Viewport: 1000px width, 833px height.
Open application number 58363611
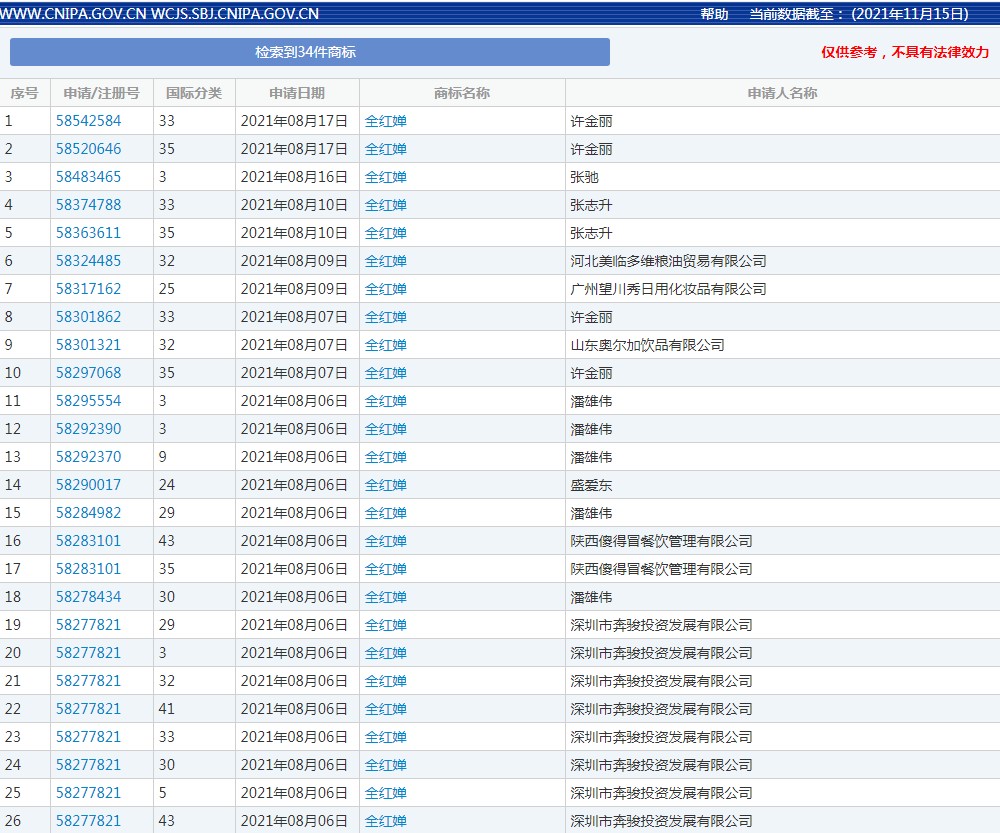tap(88, 233)
